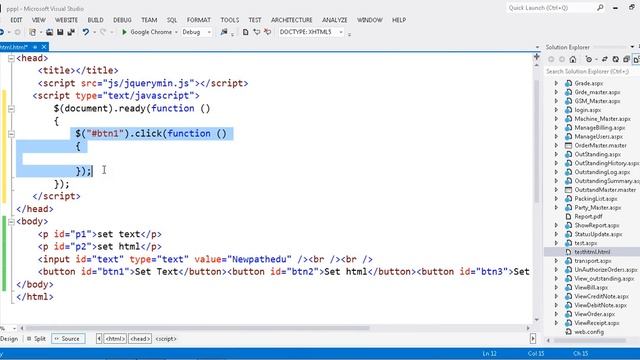Select the <head> tag navigator button
Viewport: 640px width, 360px height.
(x=140, y=339)
